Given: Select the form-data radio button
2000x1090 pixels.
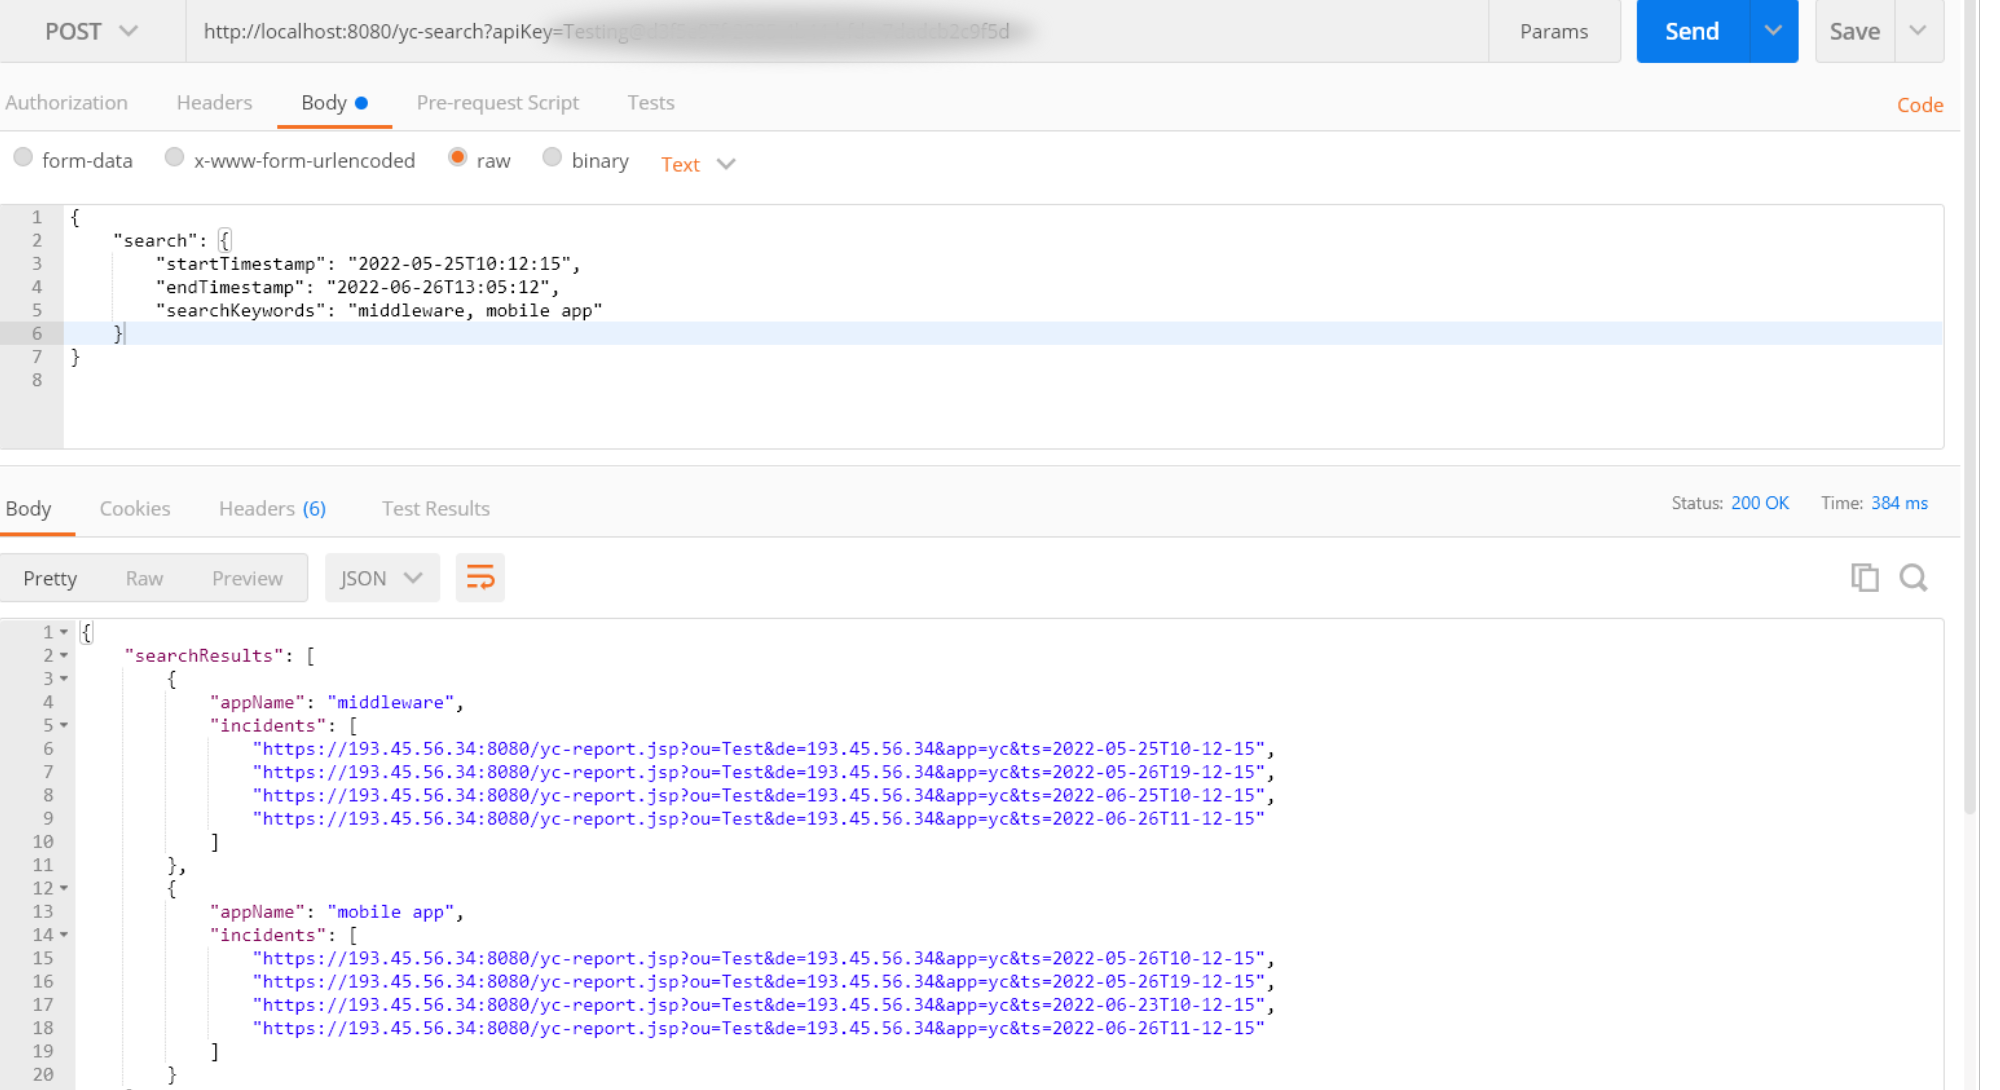Looking at the screenshot, I should 23,158.
